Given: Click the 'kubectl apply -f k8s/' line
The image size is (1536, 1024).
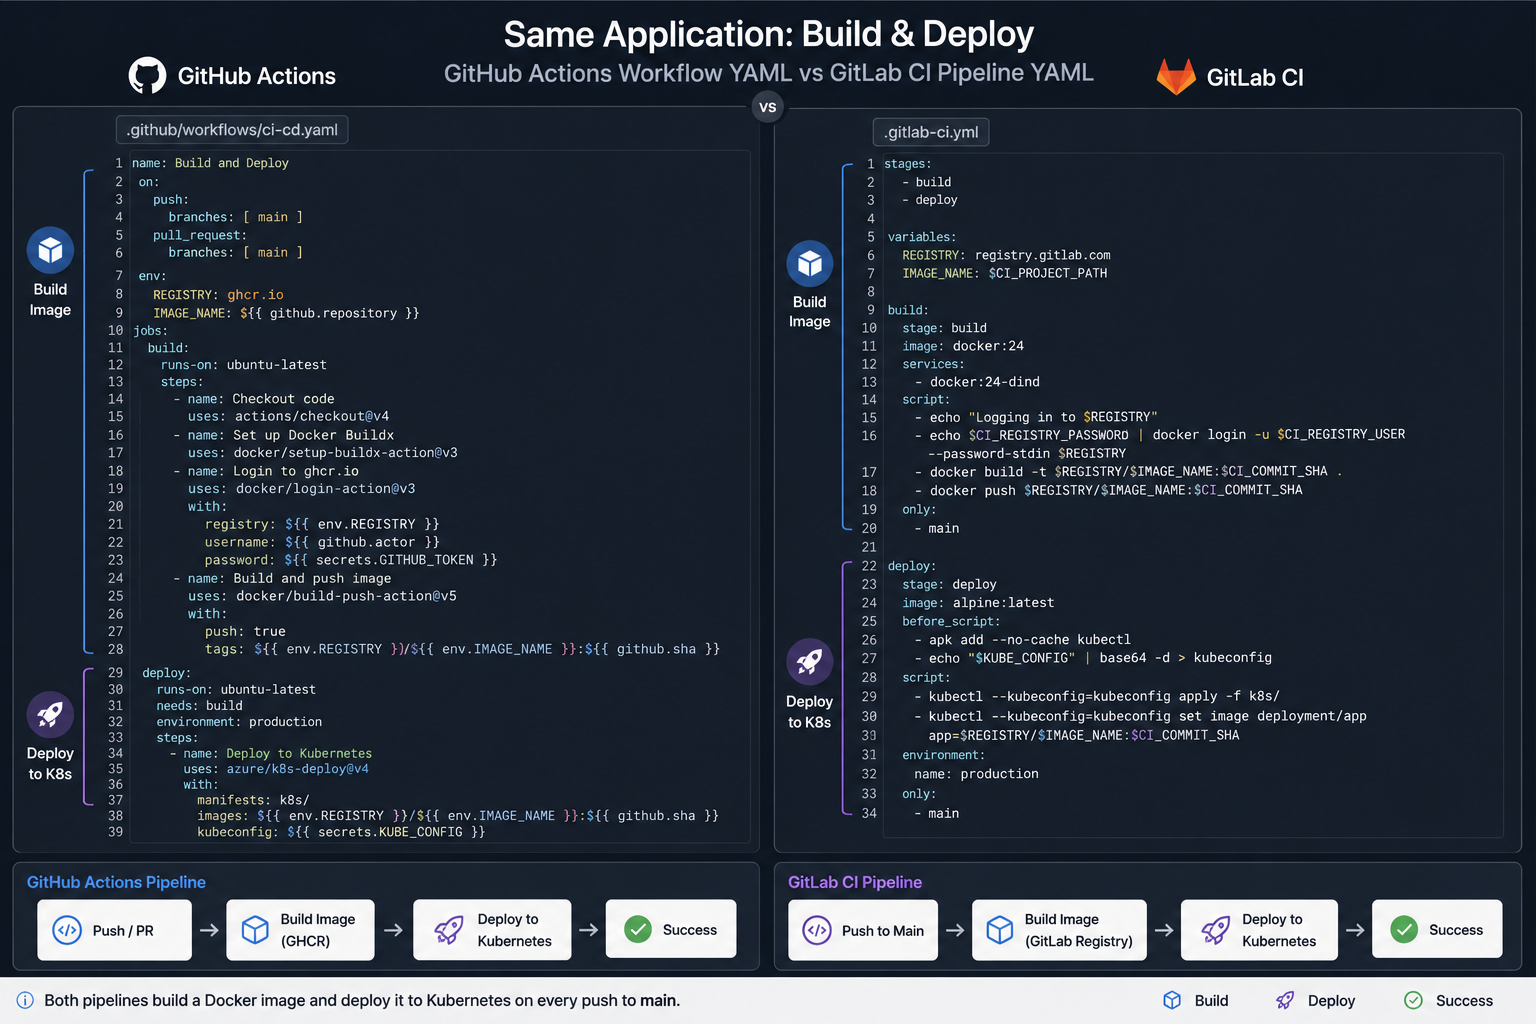Looking at the screenshot, I should 1096,697.
